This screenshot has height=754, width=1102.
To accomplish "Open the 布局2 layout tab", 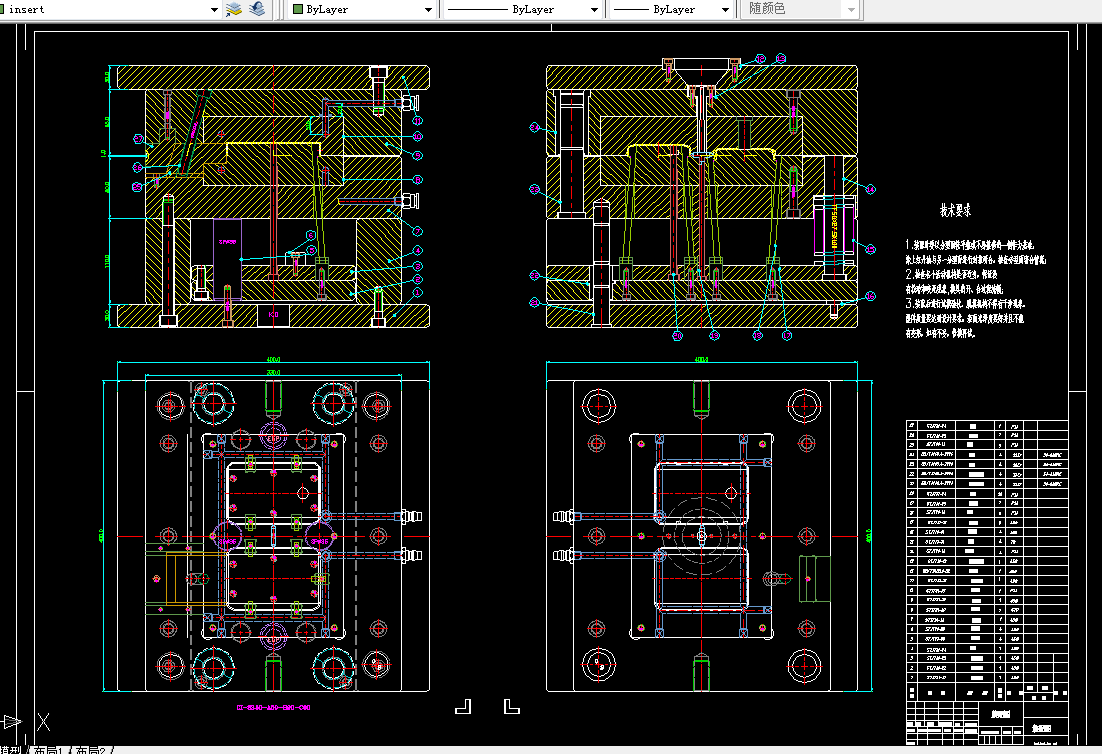I will [x=91, y=750].
